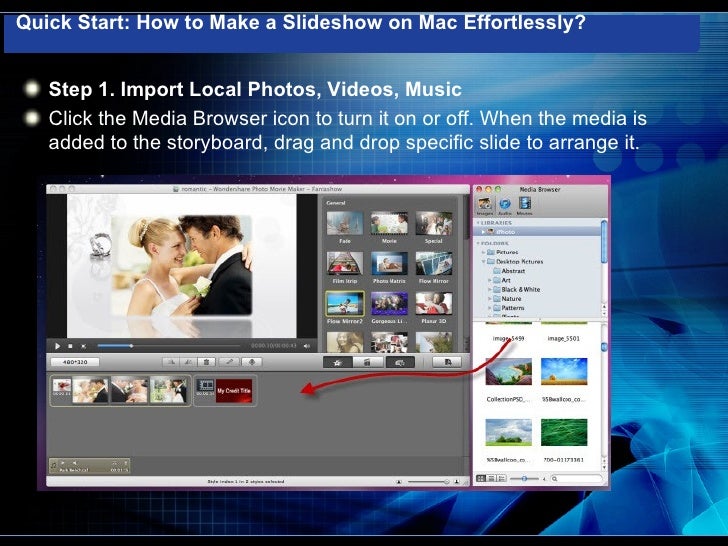The width and height of the screenshot is (728, 546).
Task: Expand the Black & White folder
Action: tap(489, 289)
